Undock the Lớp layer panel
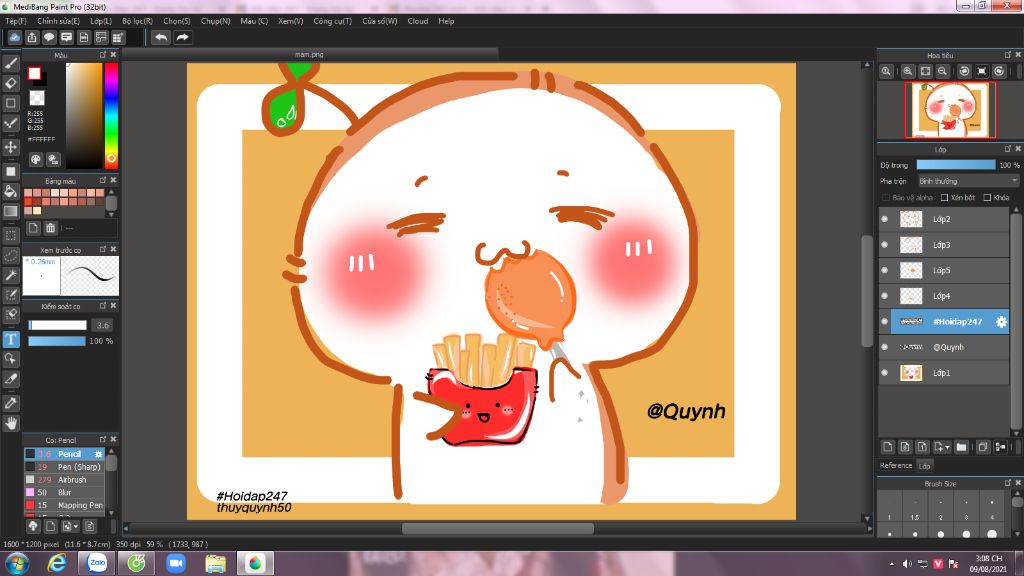1024x576 pixels. [1007, 149]
